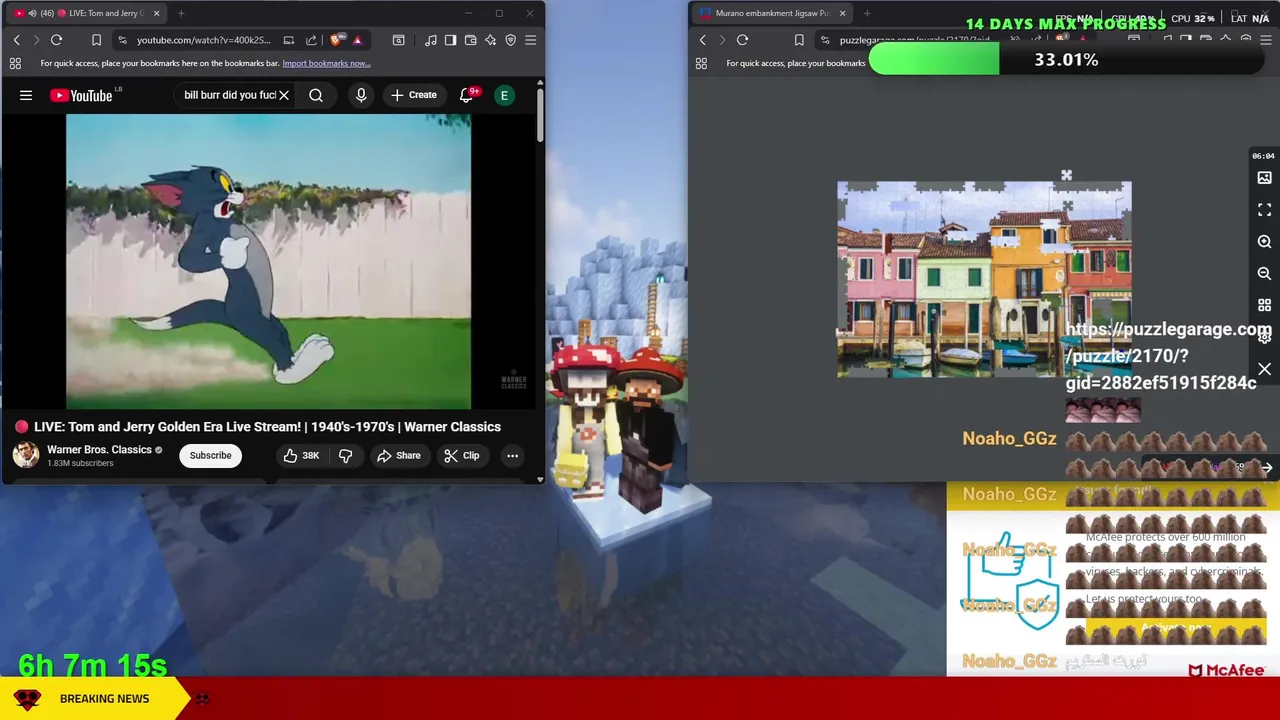
Task: Click the Tom and Jerry video player
Action: [268, 262]
